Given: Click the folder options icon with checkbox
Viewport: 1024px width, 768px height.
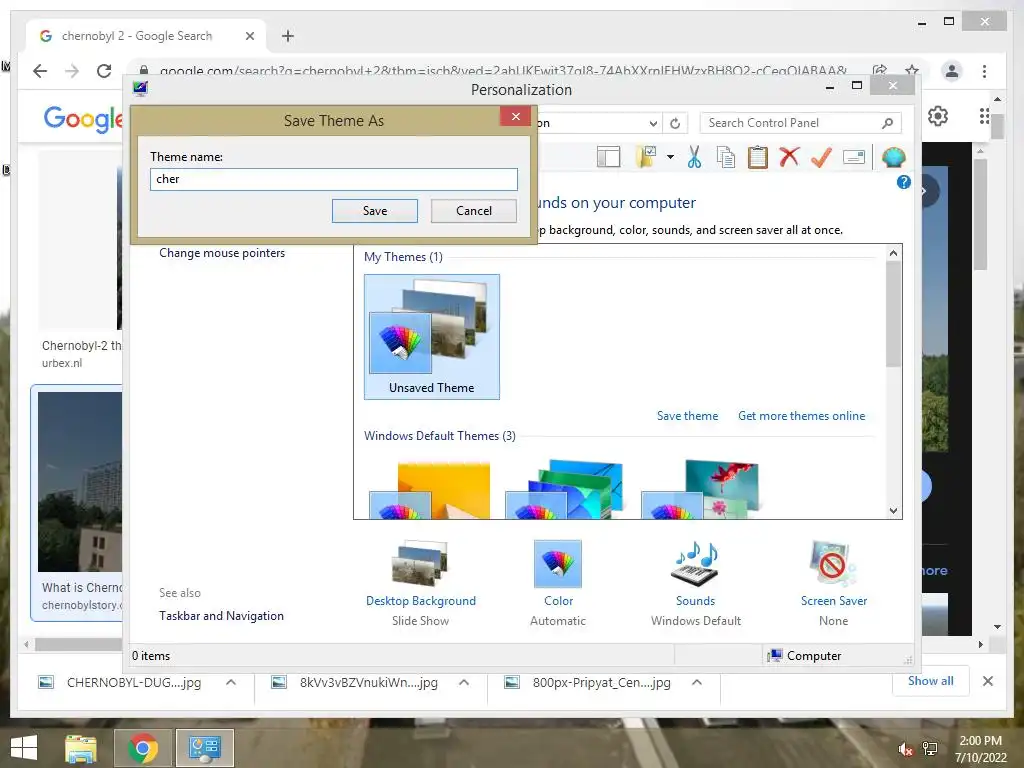Looking at the screenshot, I should 645,157.
